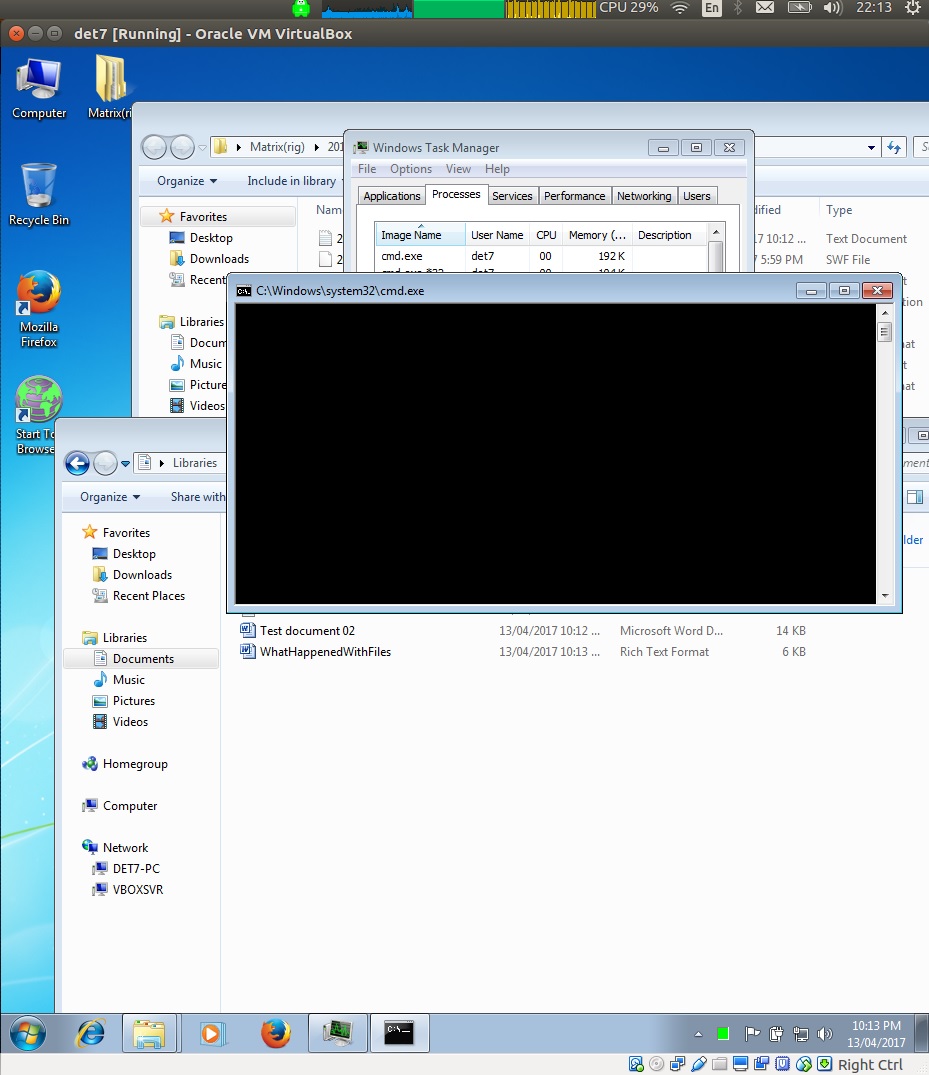Click the back arrow in Libraries window

click(x=77, y=463)
